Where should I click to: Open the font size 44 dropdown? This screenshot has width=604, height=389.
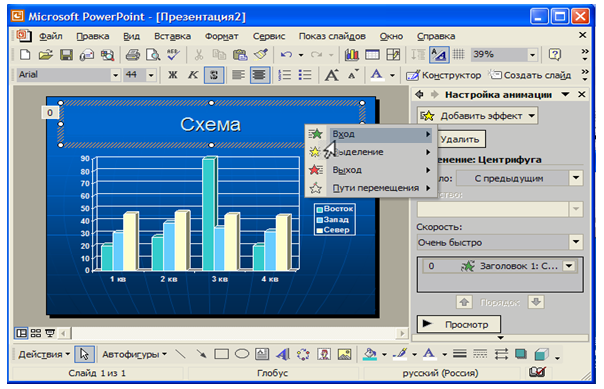click(x=151, y=75)
